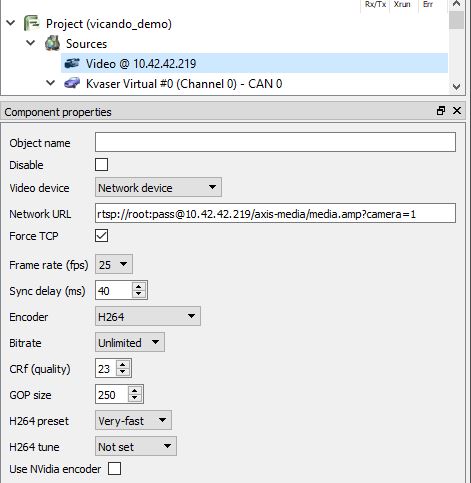The height and width of the screenshot is (483, 471).
Task: Click the Rx/Tx column header
Action: click(375, 5)
